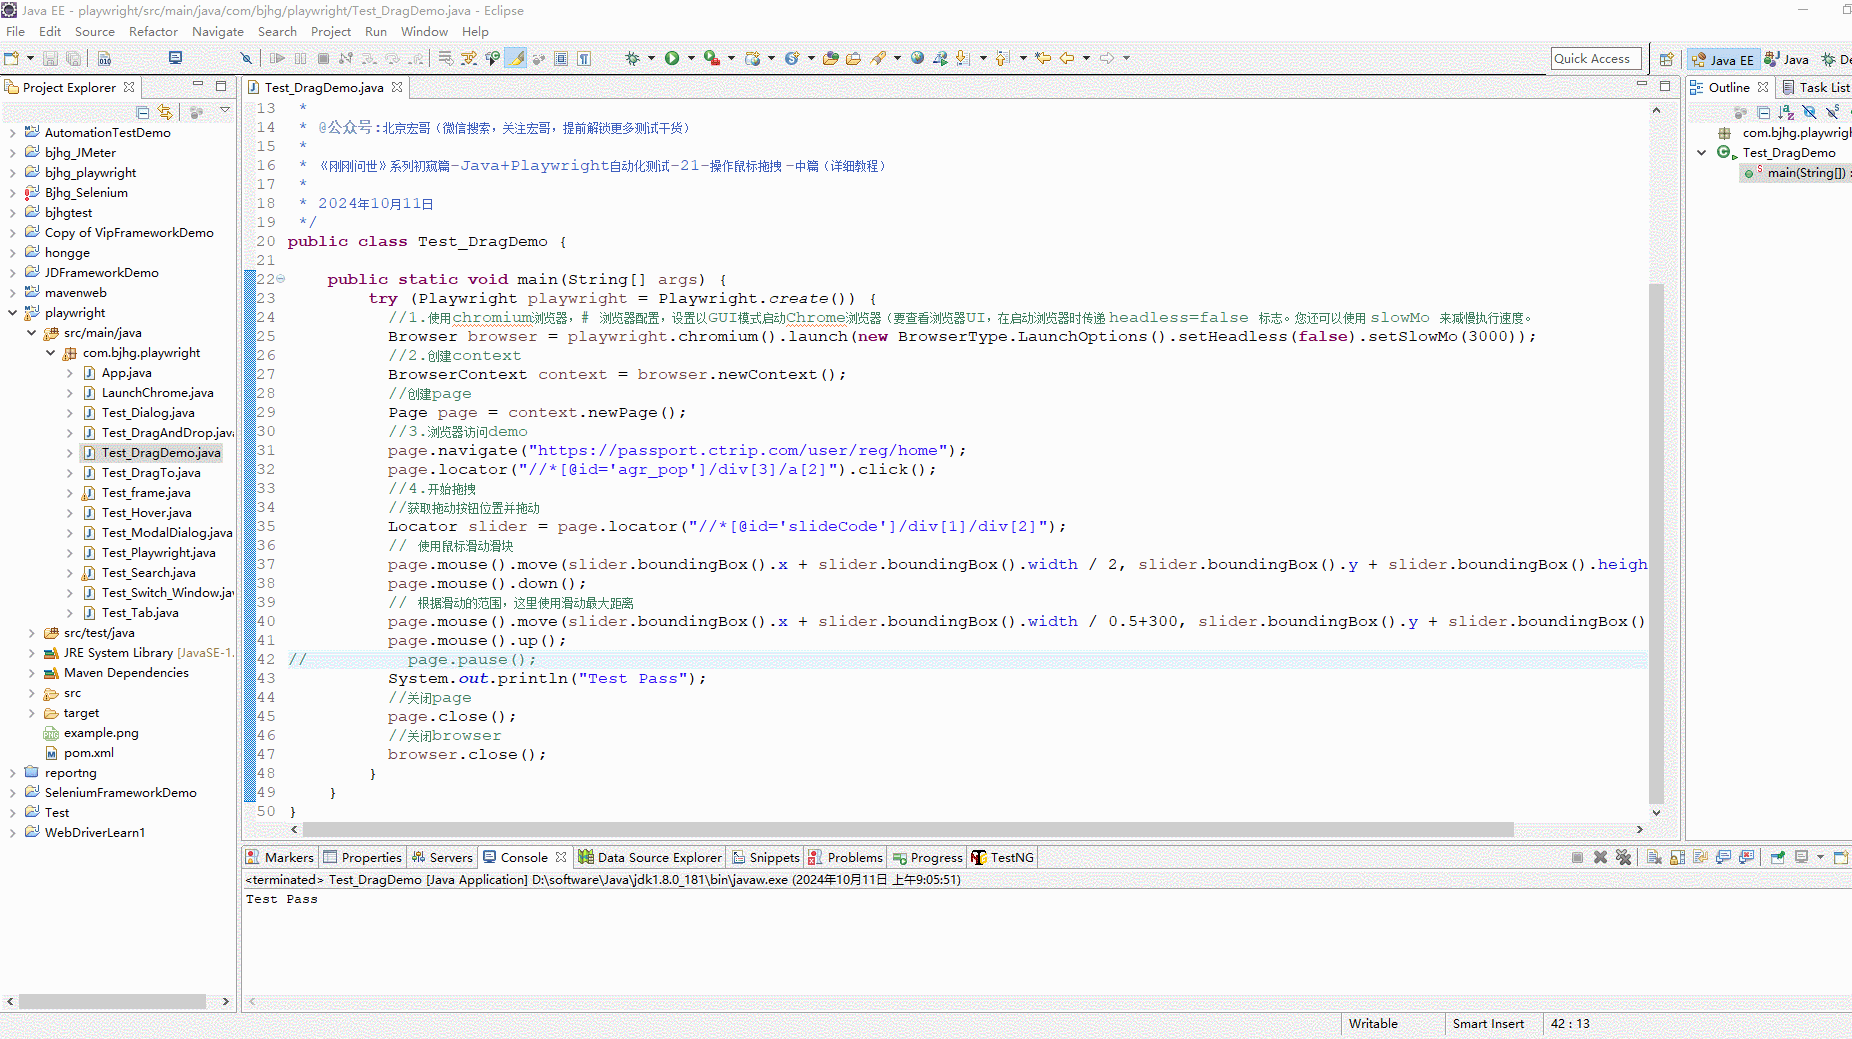Click the New file wizard icon

(x=12, y=58)
